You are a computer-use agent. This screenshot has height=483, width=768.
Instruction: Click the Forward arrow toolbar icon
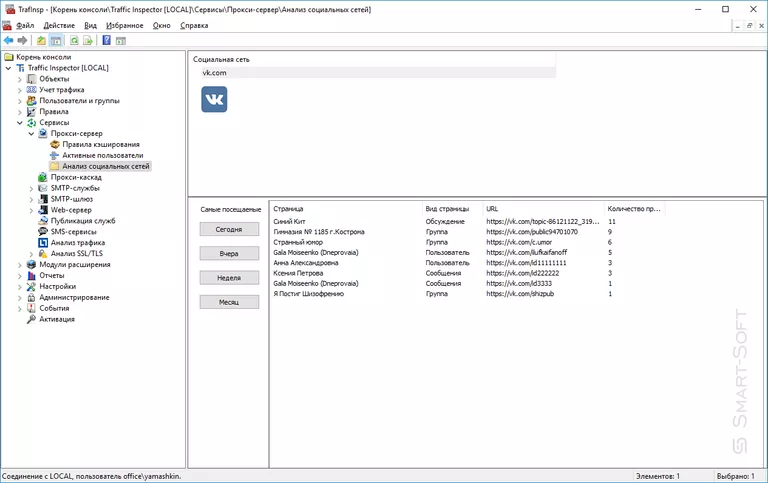coord(22,41)
